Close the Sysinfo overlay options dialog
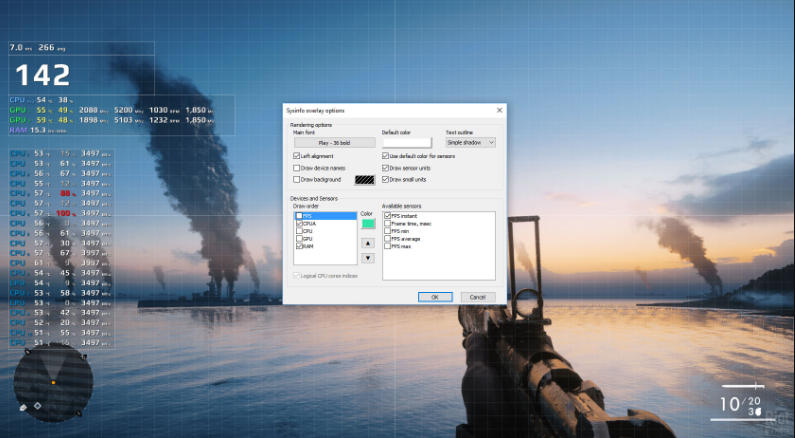 498,109
